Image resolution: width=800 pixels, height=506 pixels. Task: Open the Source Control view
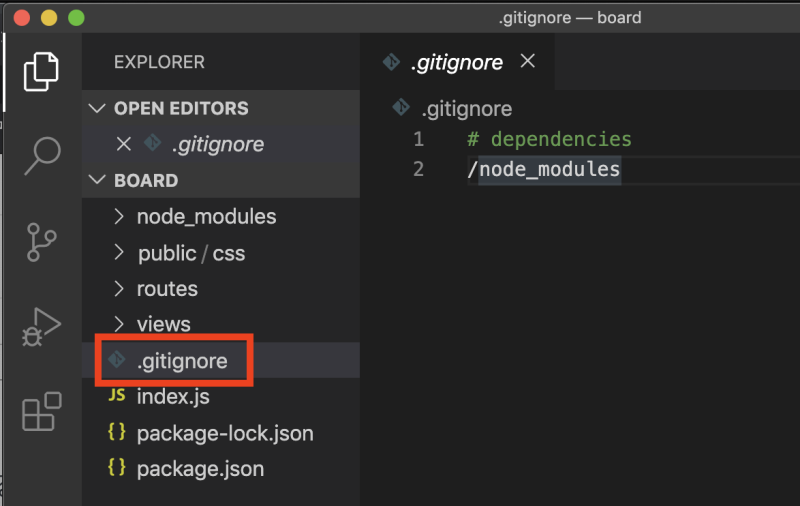coord(41,241)
